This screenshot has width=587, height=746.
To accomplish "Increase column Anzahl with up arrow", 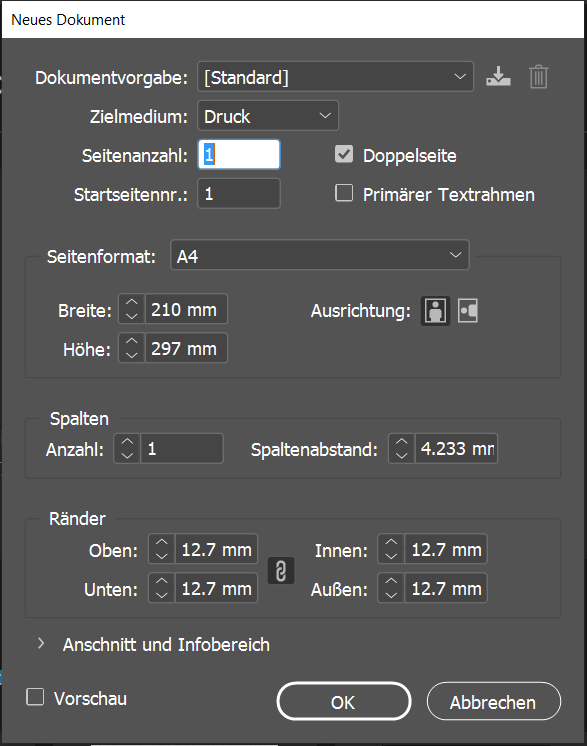I will 127,442.
